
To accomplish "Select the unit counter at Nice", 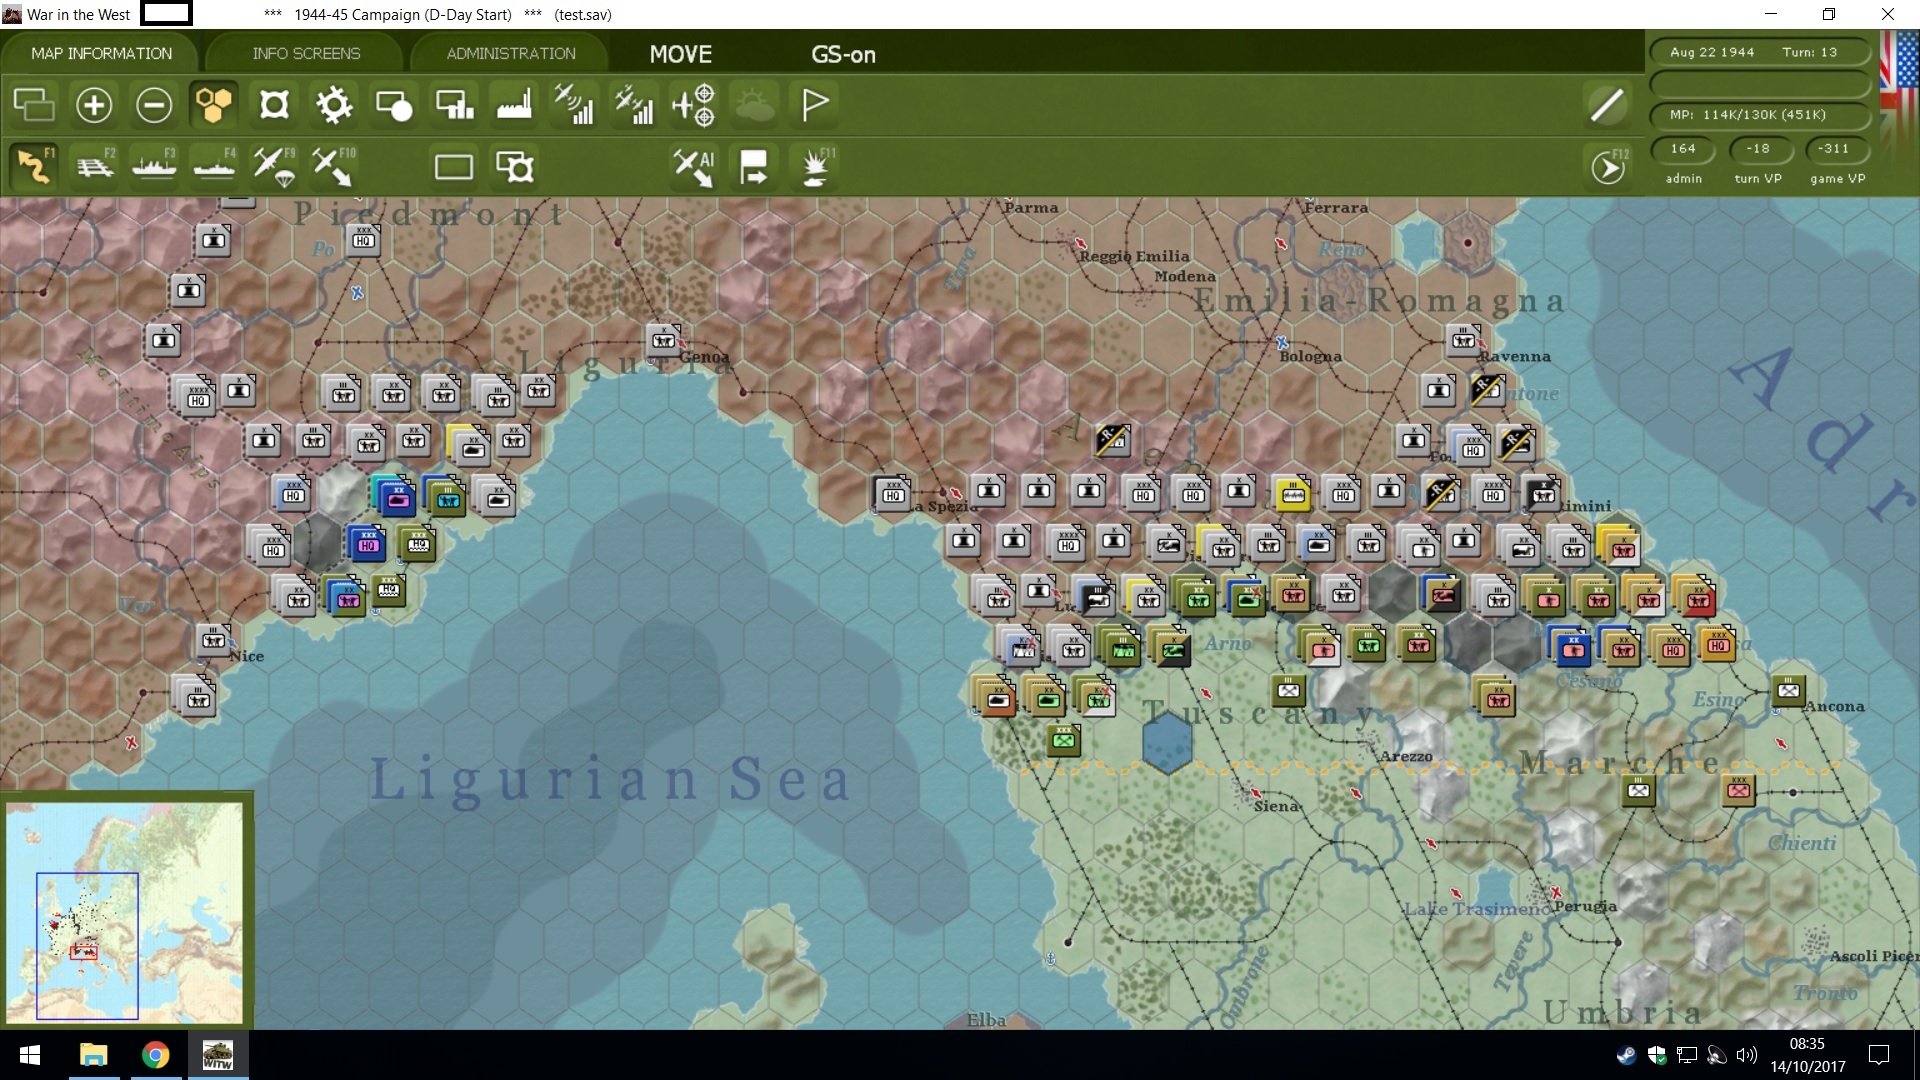I will coord(213,640).
